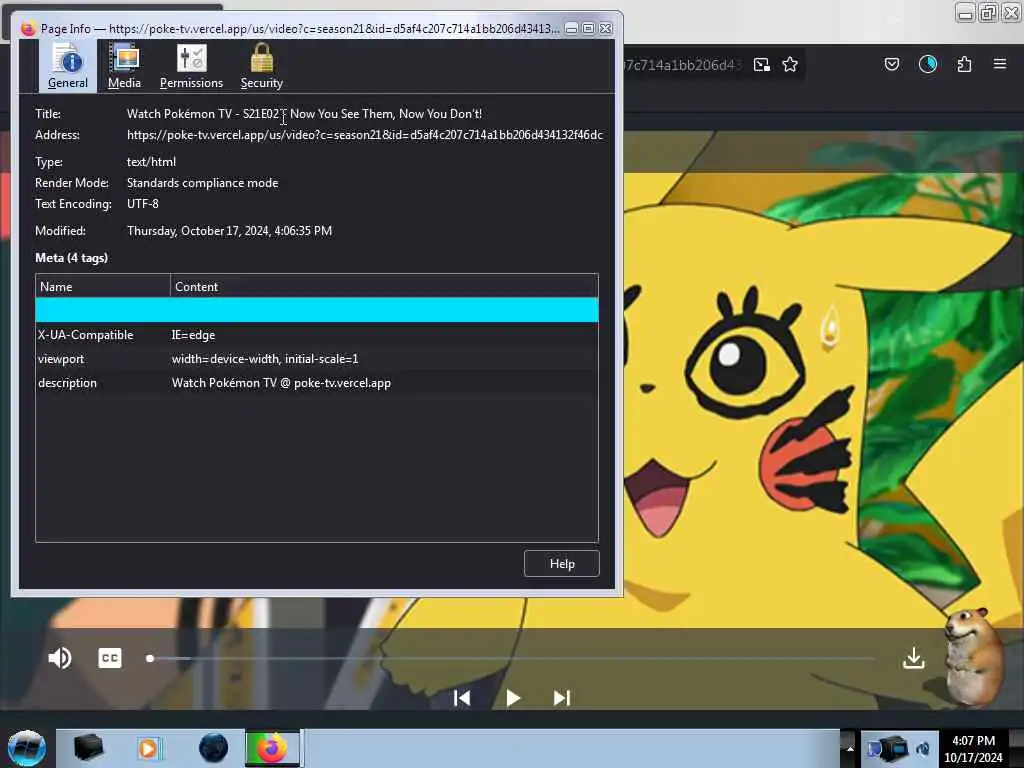Toggle closed captions with the CC button
The image size is (1024, 768).
(110, 658)
